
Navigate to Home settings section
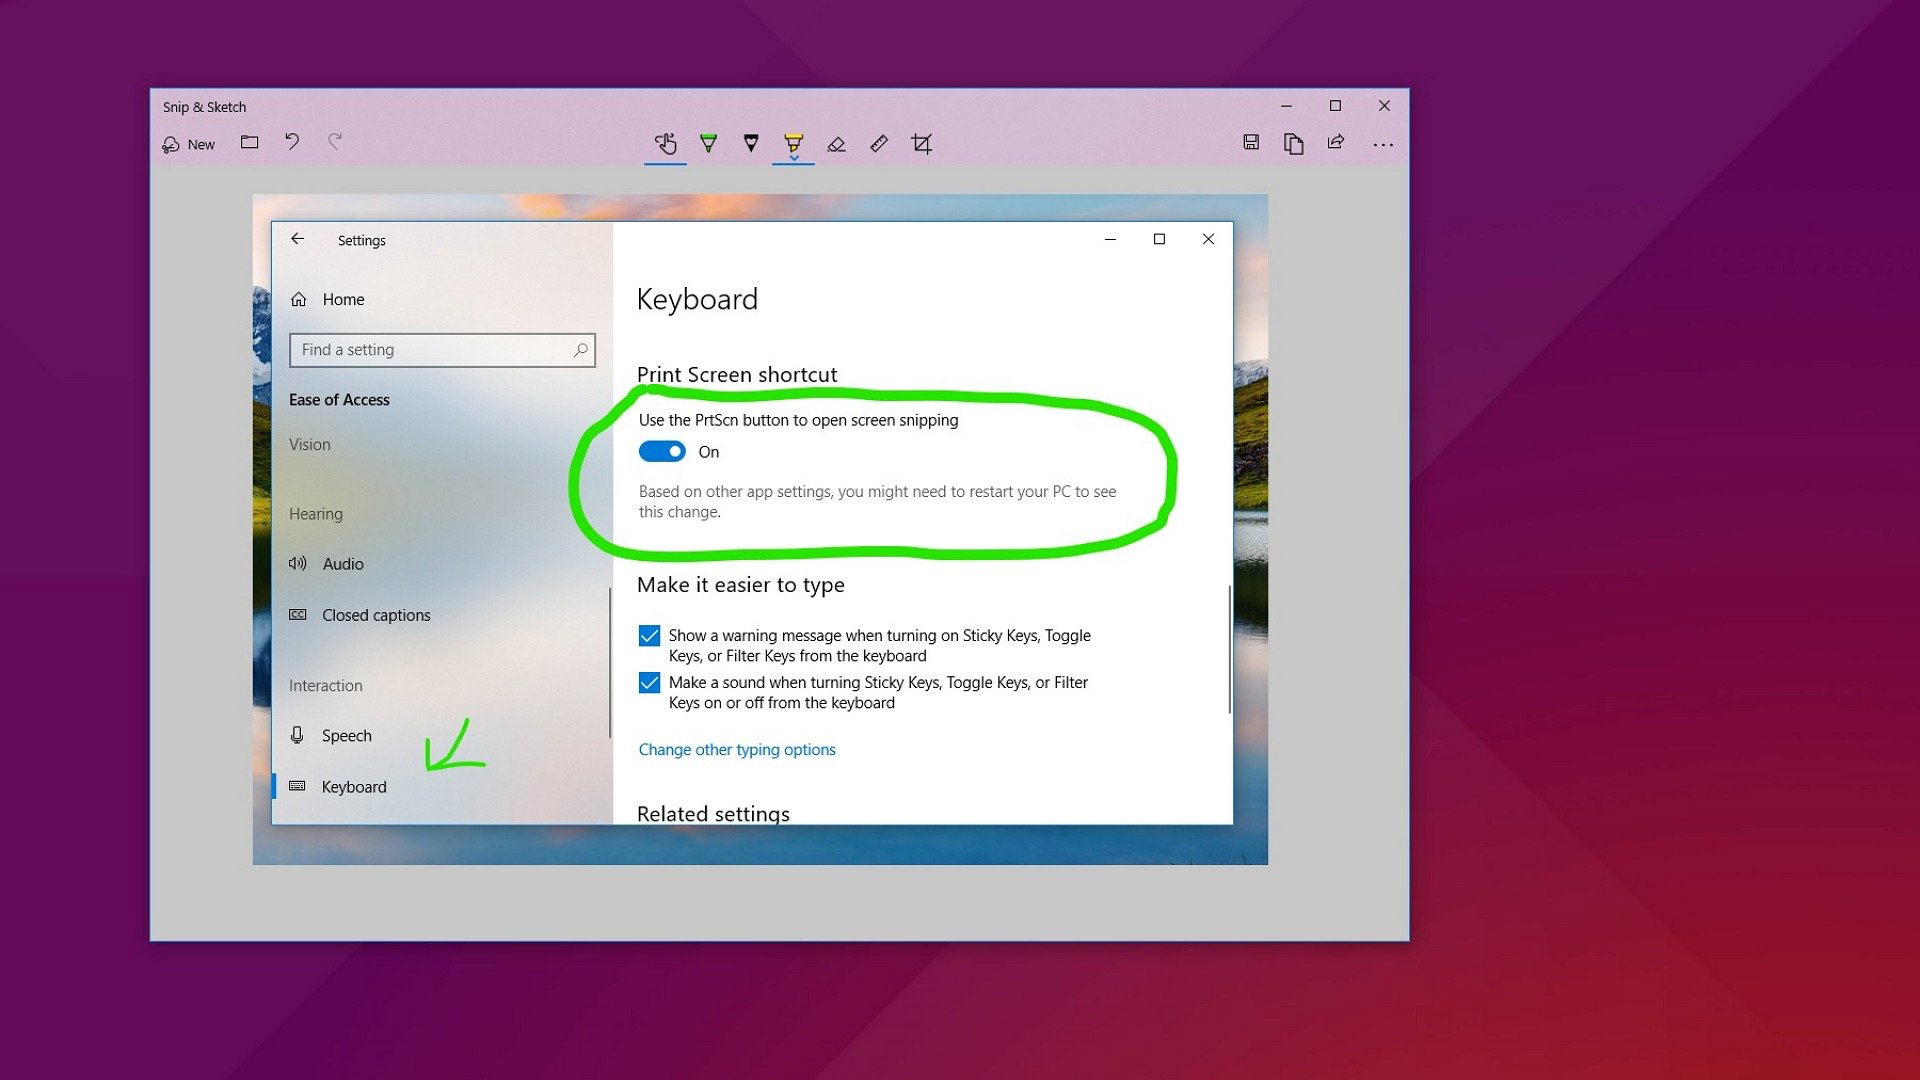(x=342, y=298)
